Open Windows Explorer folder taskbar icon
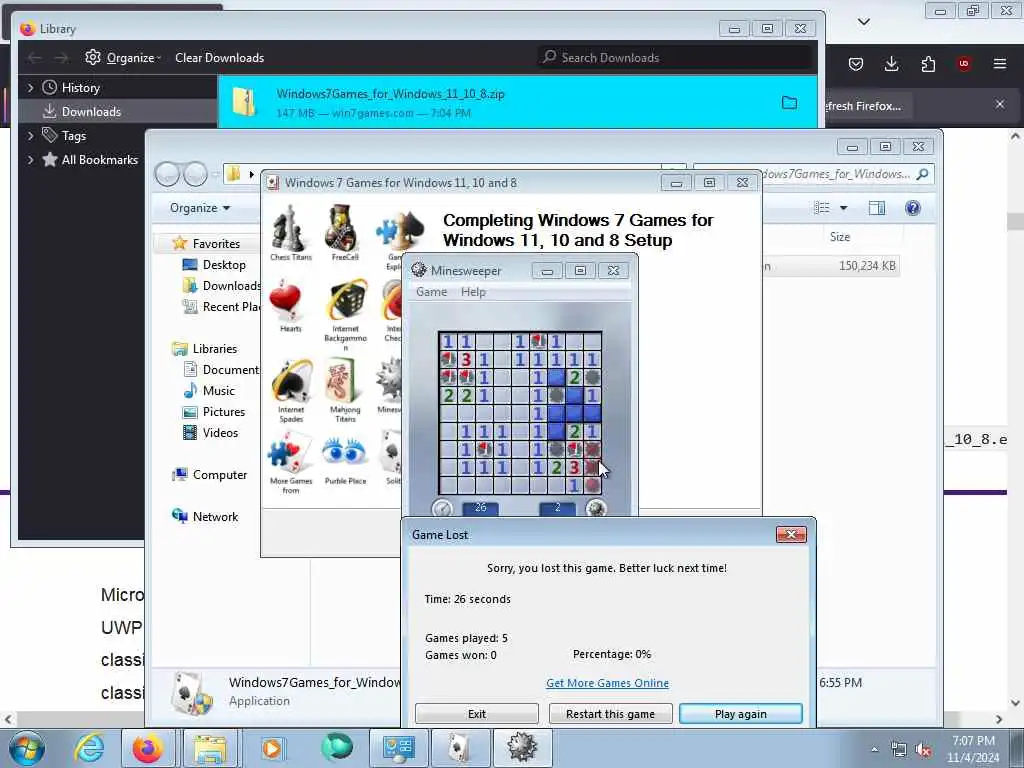The width and height of the screenshot is (1024, 768). [209, 748]
